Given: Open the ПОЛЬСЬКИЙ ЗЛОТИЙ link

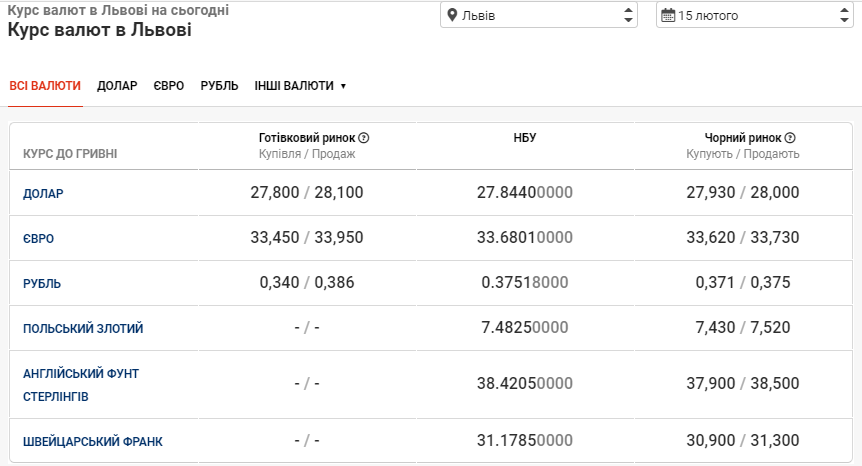Looking at the screenshot, I should coord(83,329).
